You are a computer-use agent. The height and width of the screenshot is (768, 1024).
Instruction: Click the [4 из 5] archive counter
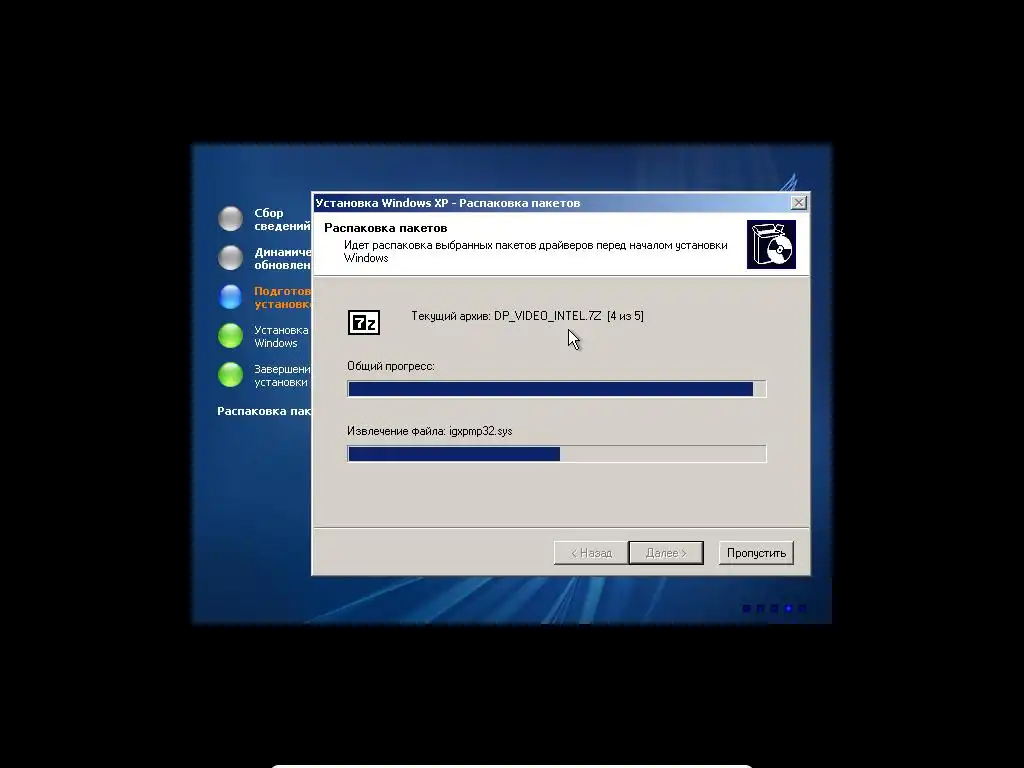point(625,316)
